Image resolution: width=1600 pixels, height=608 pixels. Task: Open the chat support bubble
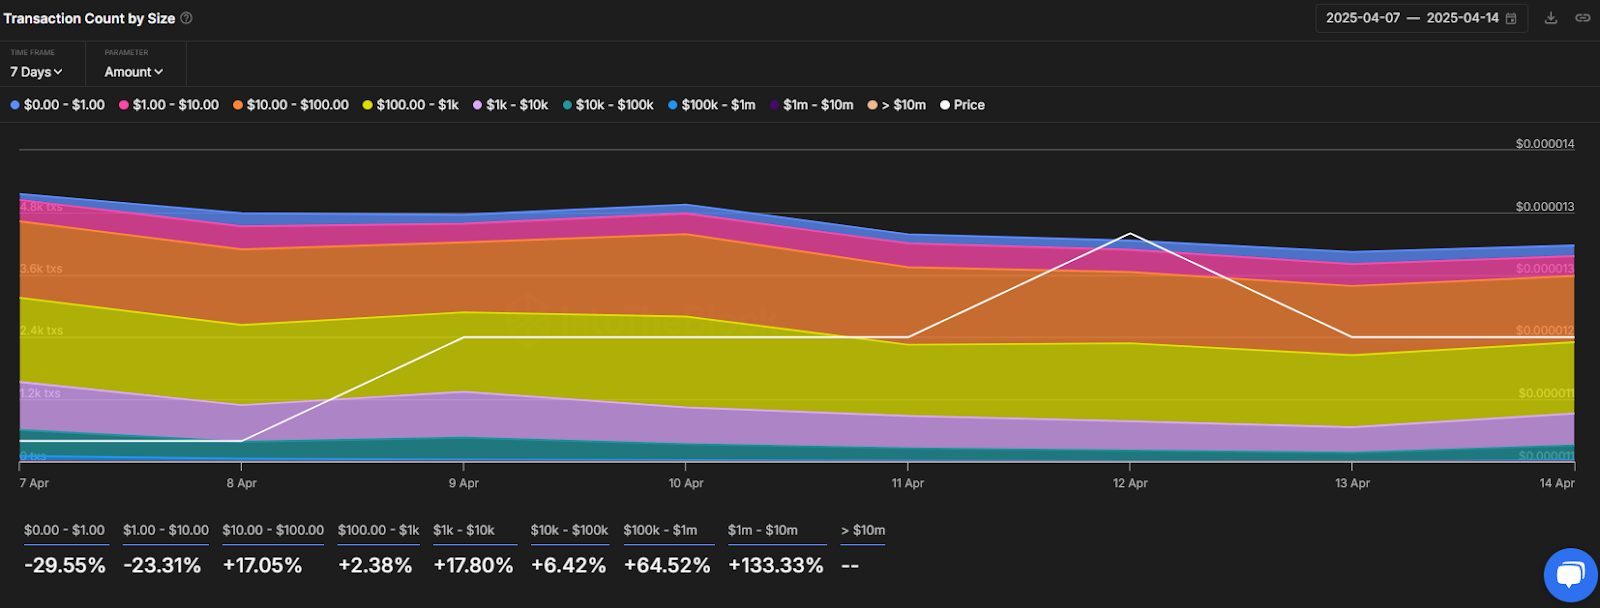[1570, 575]
